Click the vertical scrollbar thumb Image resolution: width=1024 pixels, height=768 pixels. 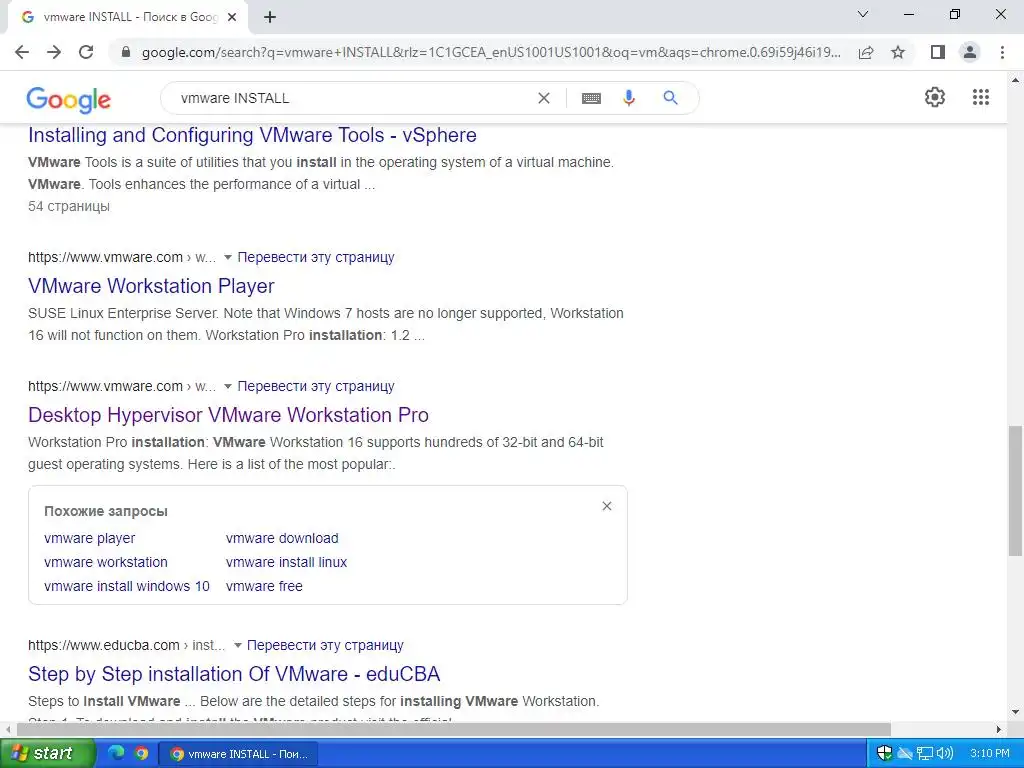pos(1015,490)
